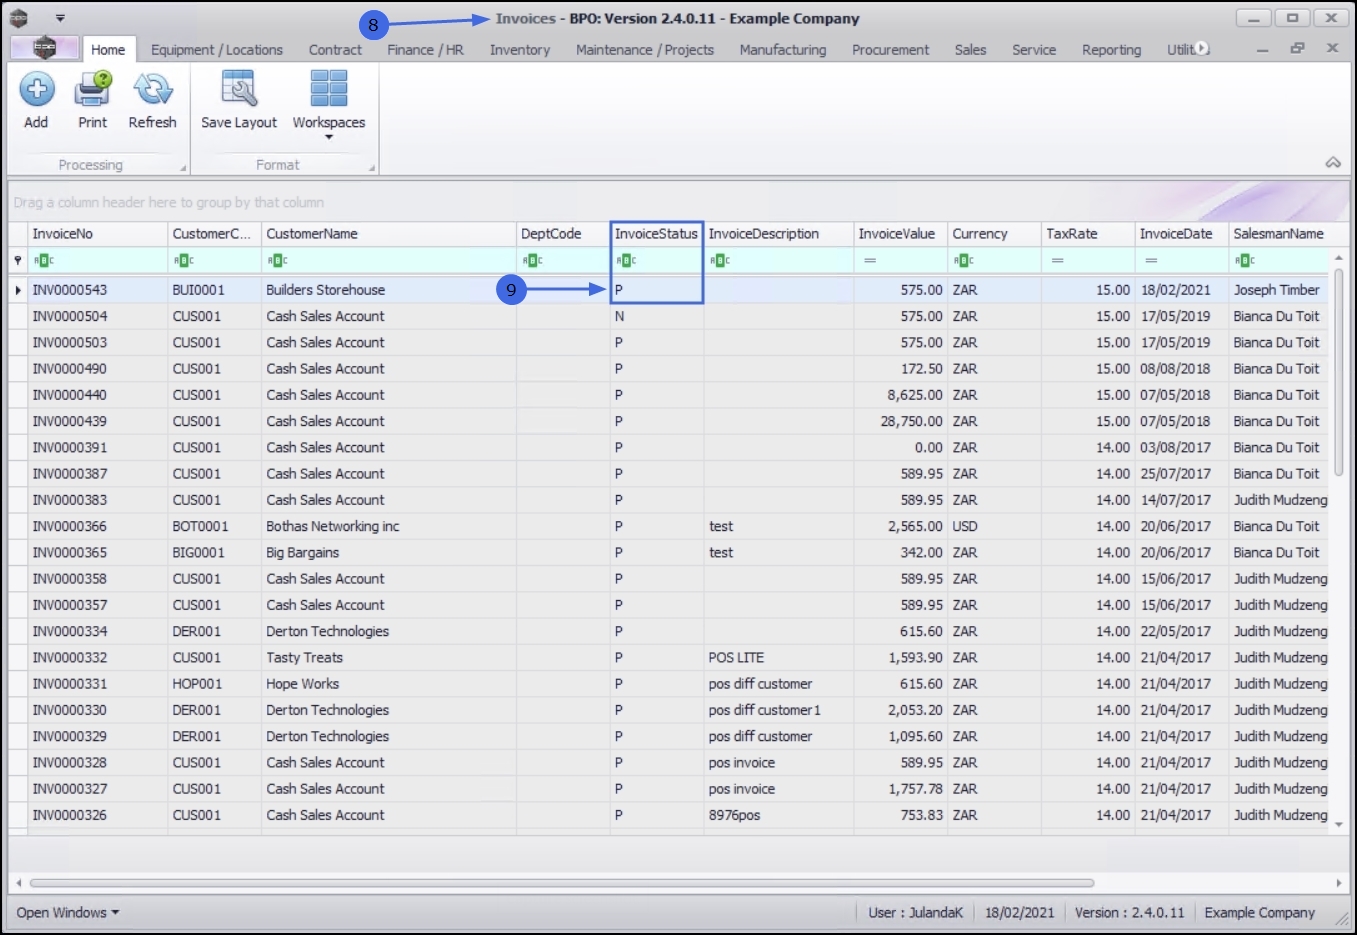The image size is (1357, 935).
Task: Click the TaxRate column header
Action: click(x=1088, y=234)
